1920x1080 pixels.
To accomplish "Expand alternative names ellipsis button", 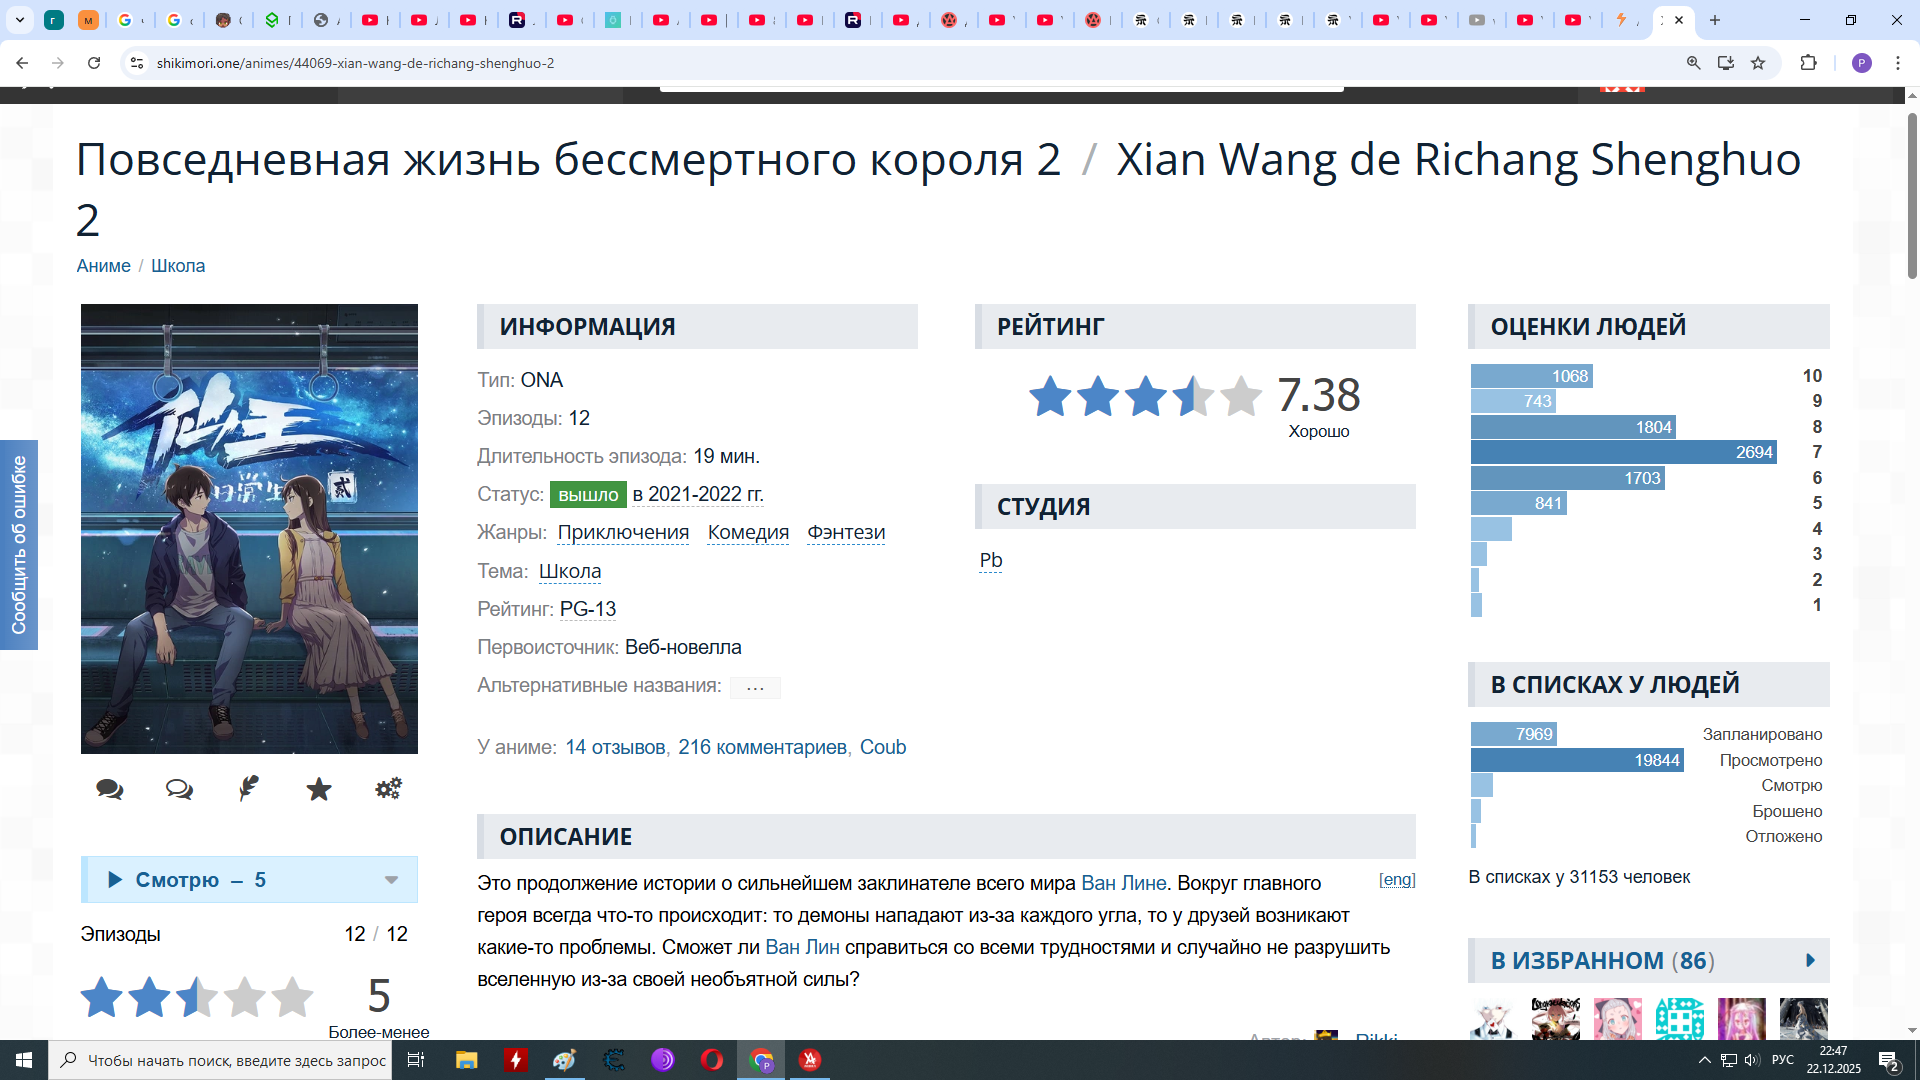I will click(x=755, y=687).
